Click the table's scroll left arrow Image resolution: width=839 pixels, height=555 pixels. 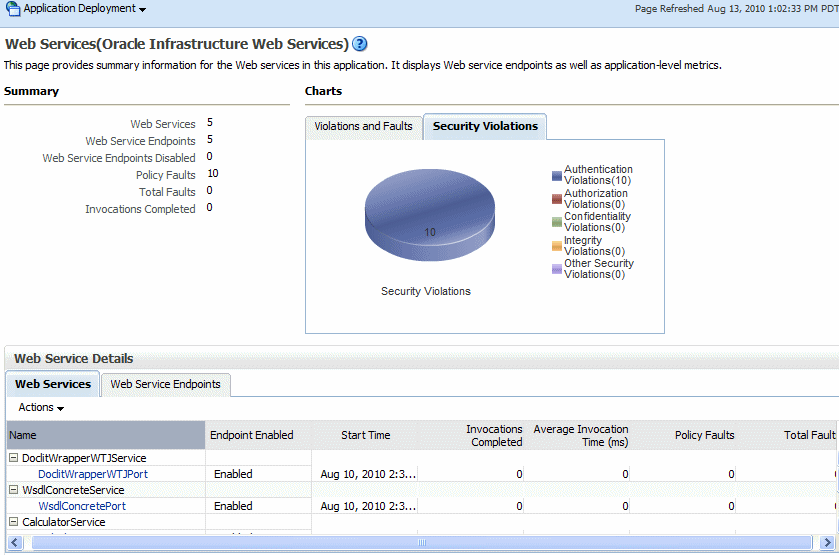14,543
